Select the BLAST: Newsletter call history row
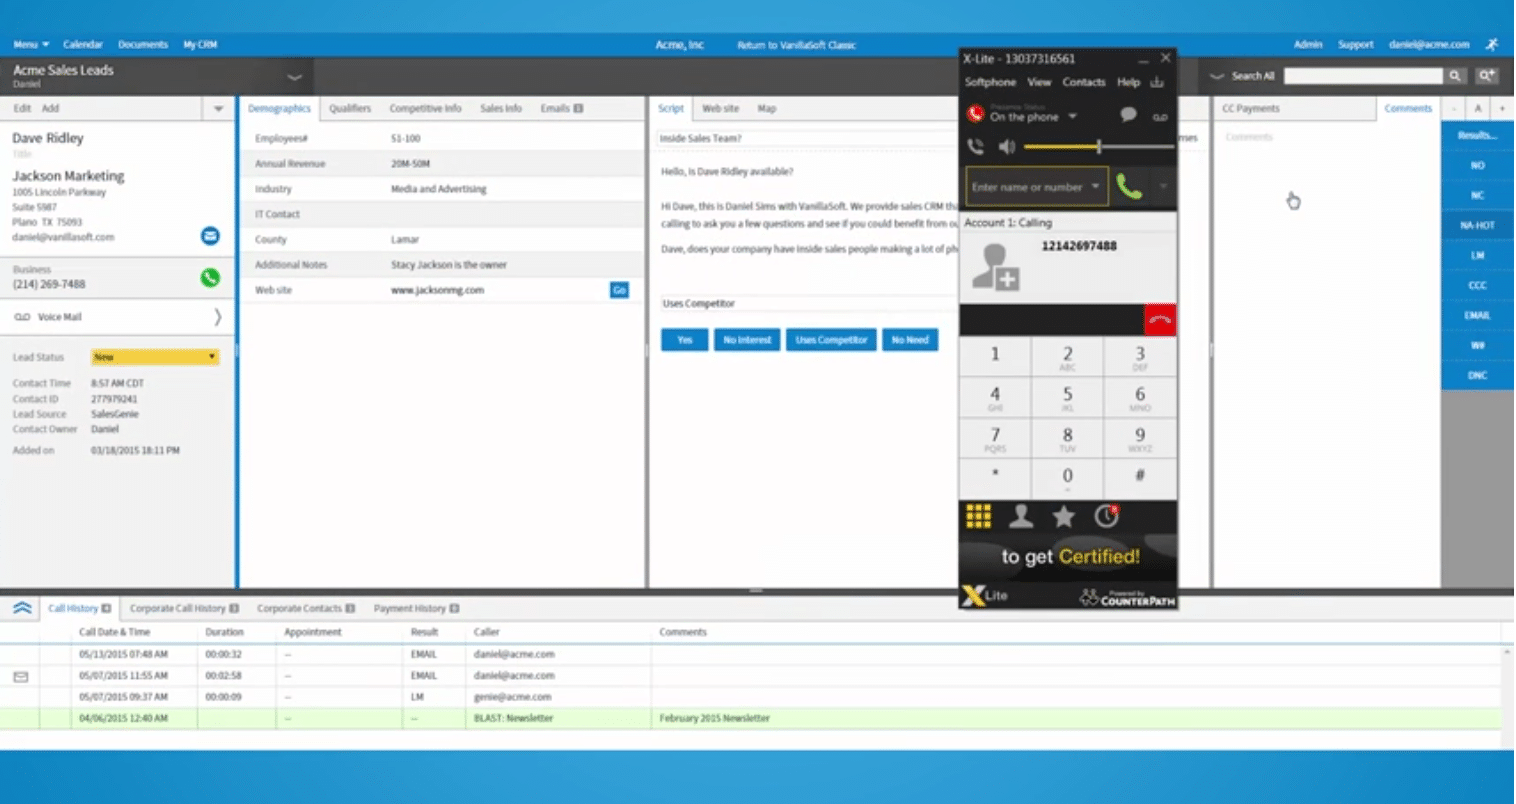Image resolution: width=1516 pixels, height=804 pixels. [x=750, y=718]
